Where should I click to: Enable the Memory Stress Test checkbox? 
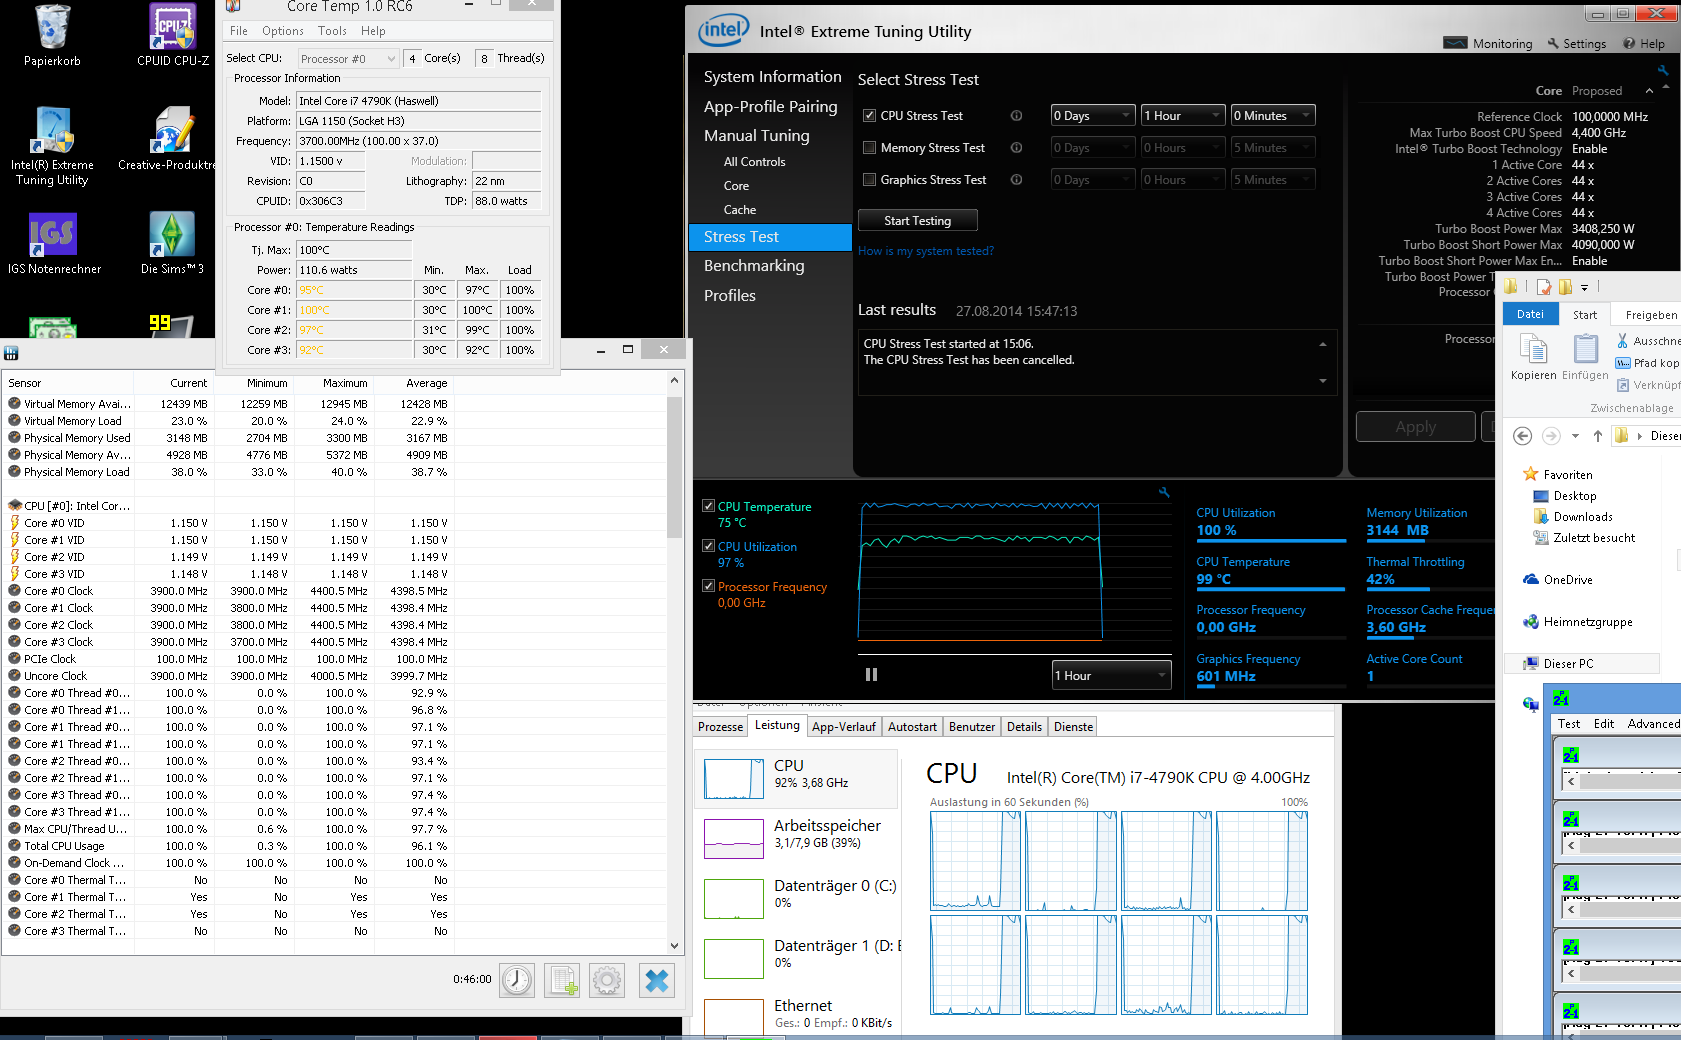click(x=869, y=148)
